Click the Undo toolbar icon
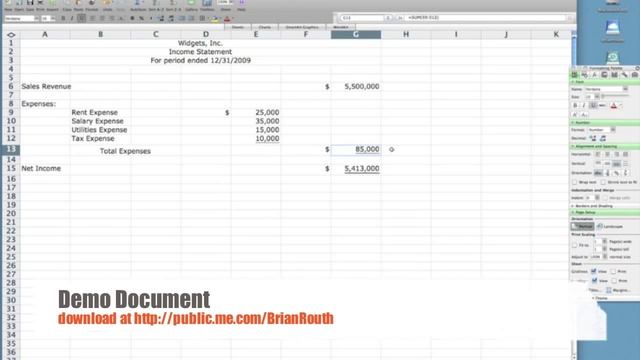This screenshot has height=360, width=640. [x=107, y=4]
